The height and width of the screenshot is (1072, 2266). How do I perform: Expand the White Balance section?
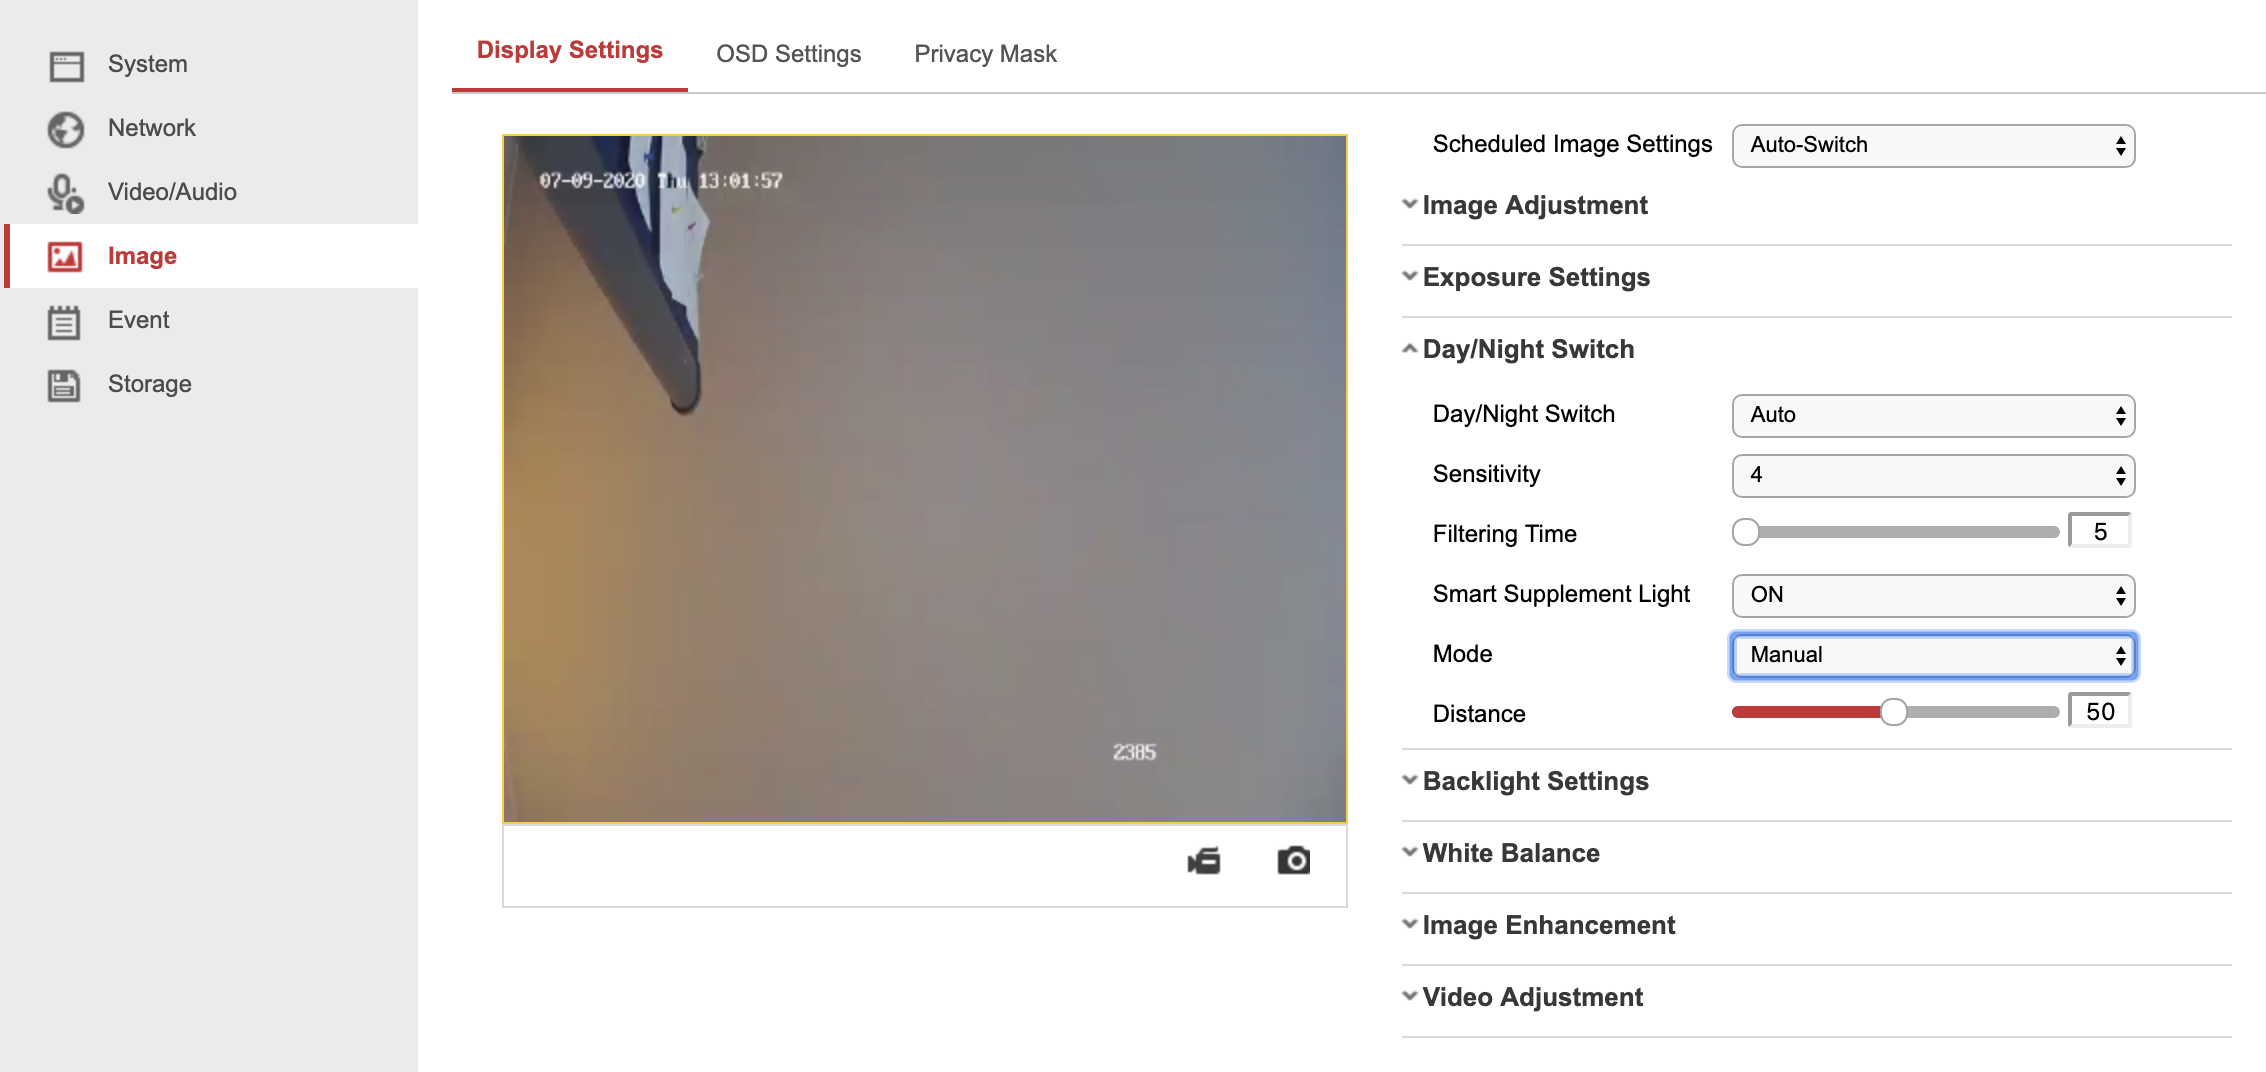click(x=1510, y=854)
